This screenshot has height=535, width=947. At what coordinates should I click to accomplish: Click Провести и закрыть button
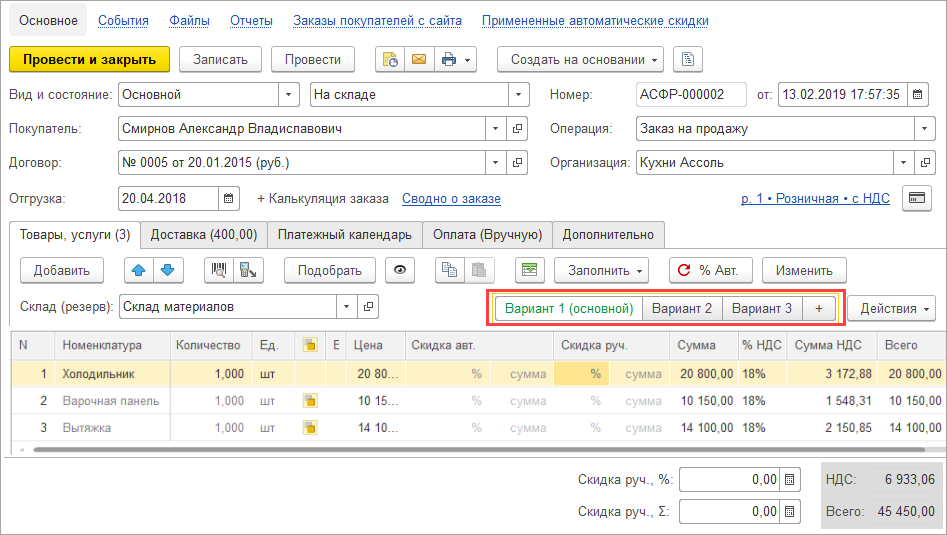coord(89,59)
